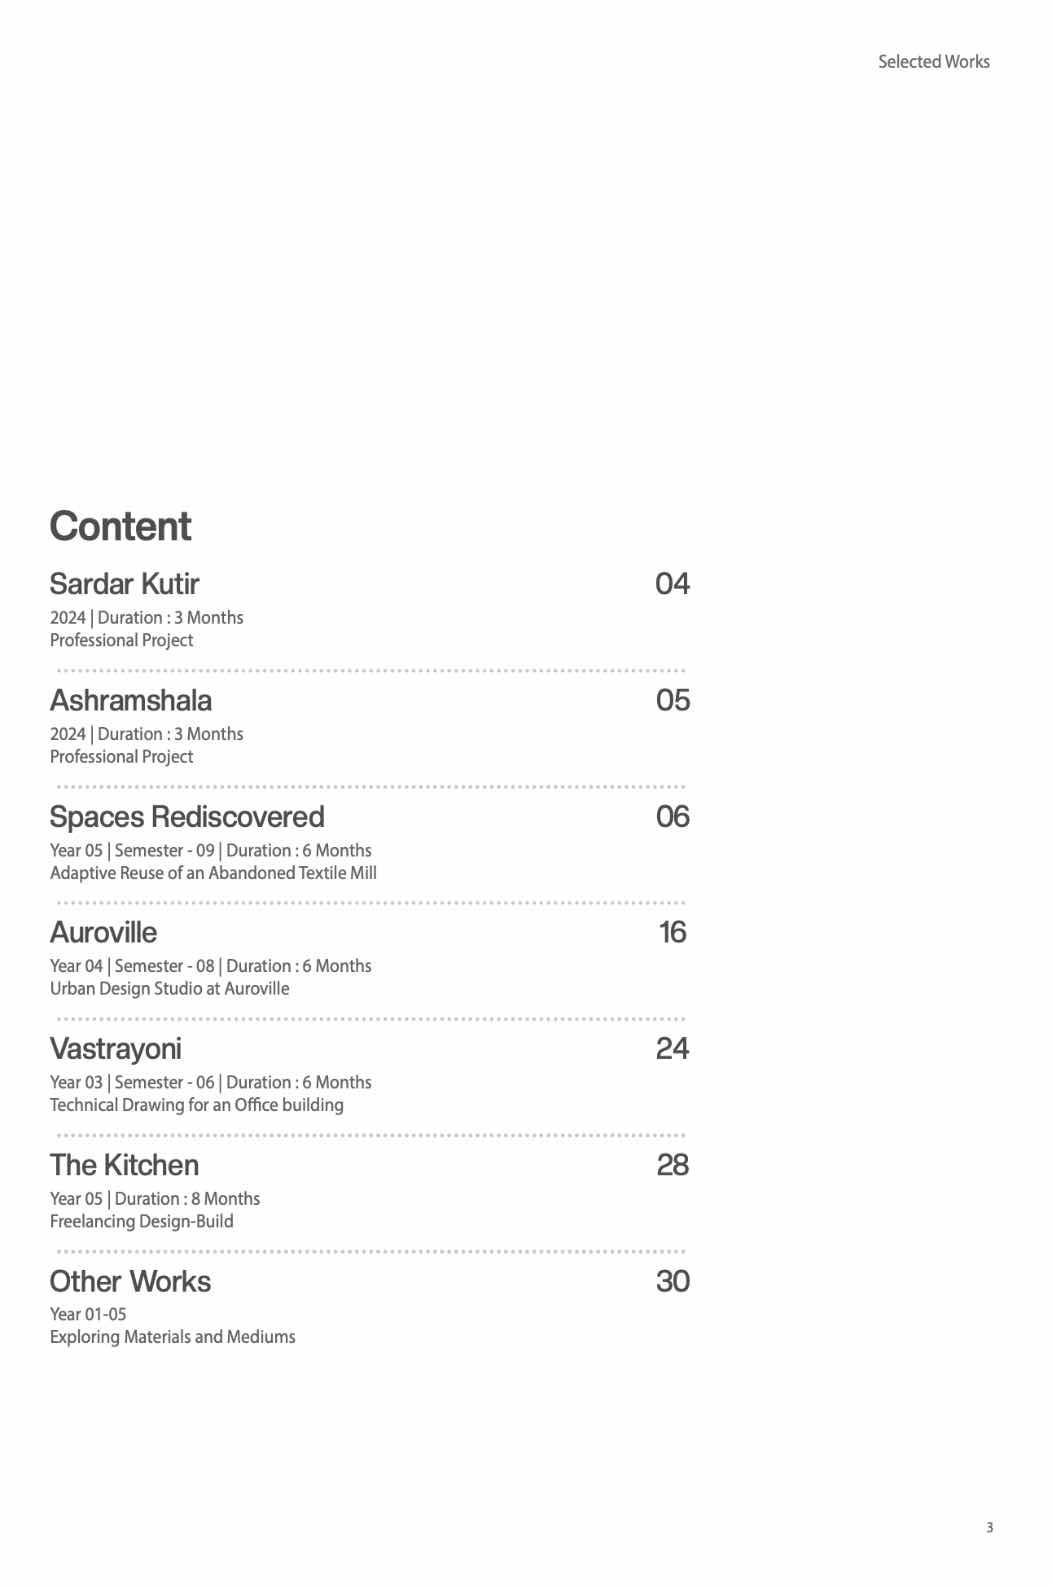This screenshot has width=1052, height=1587.
Task: Click page number 05 beside Ashramshala
Action: 672,700
